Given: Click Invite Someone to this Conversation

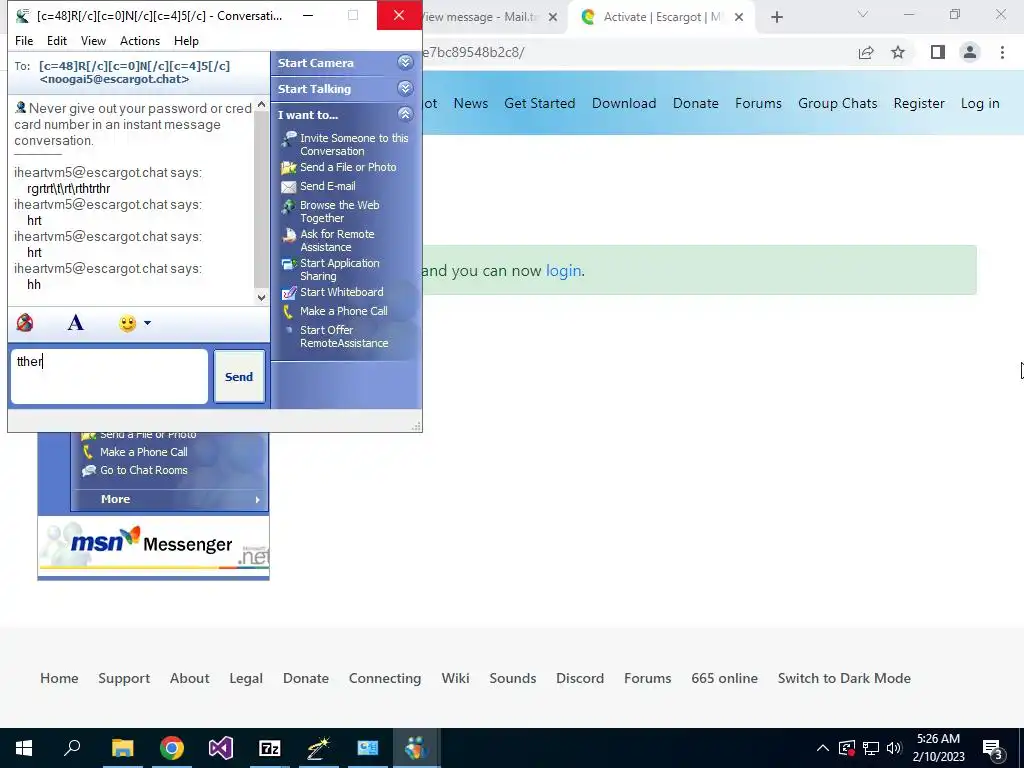Looking at the screenshot, I should [x=354, y=144].
